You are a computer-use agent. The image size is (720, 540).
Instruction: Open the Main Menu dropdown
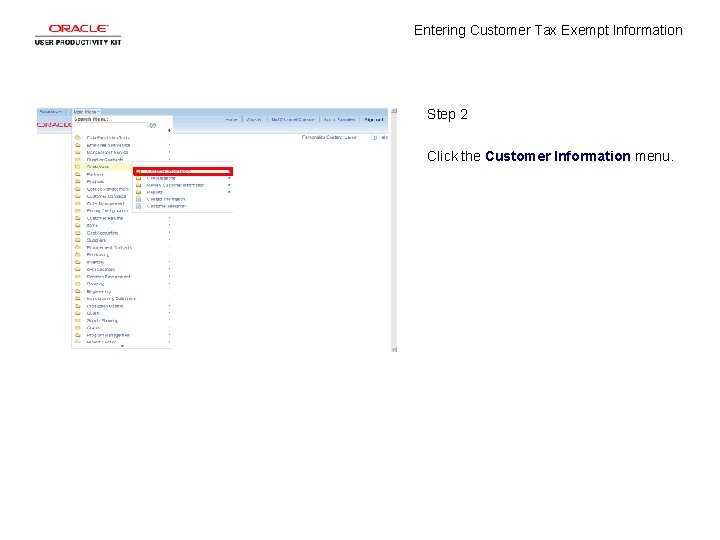pyautogui.click(x=86, y=112)
